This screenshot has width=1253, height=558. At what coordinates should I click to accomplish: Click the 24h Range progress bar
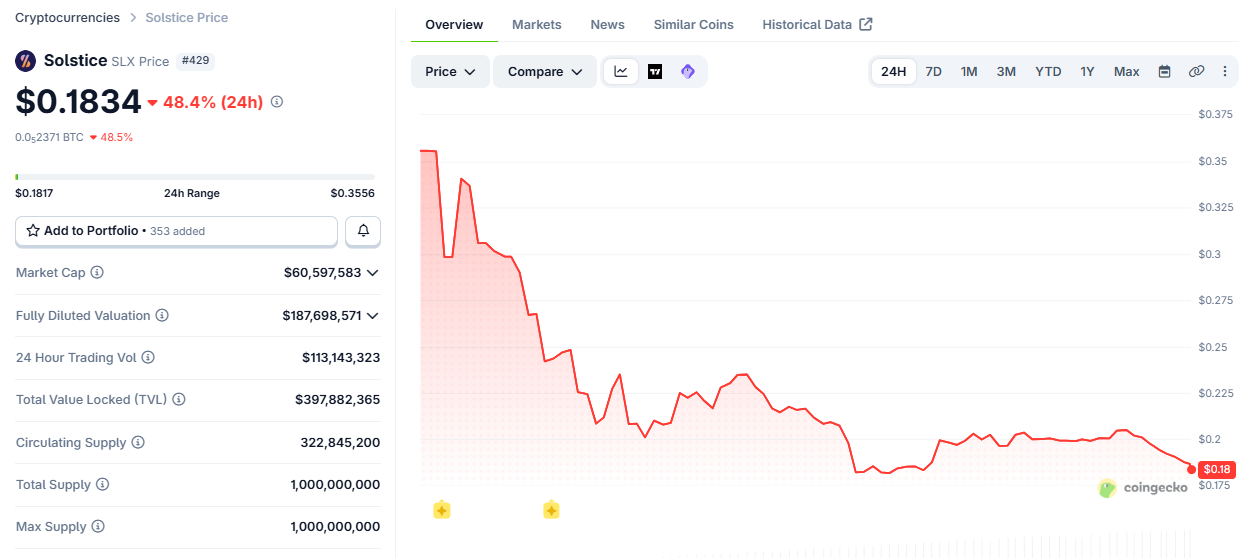click(195, 177)
